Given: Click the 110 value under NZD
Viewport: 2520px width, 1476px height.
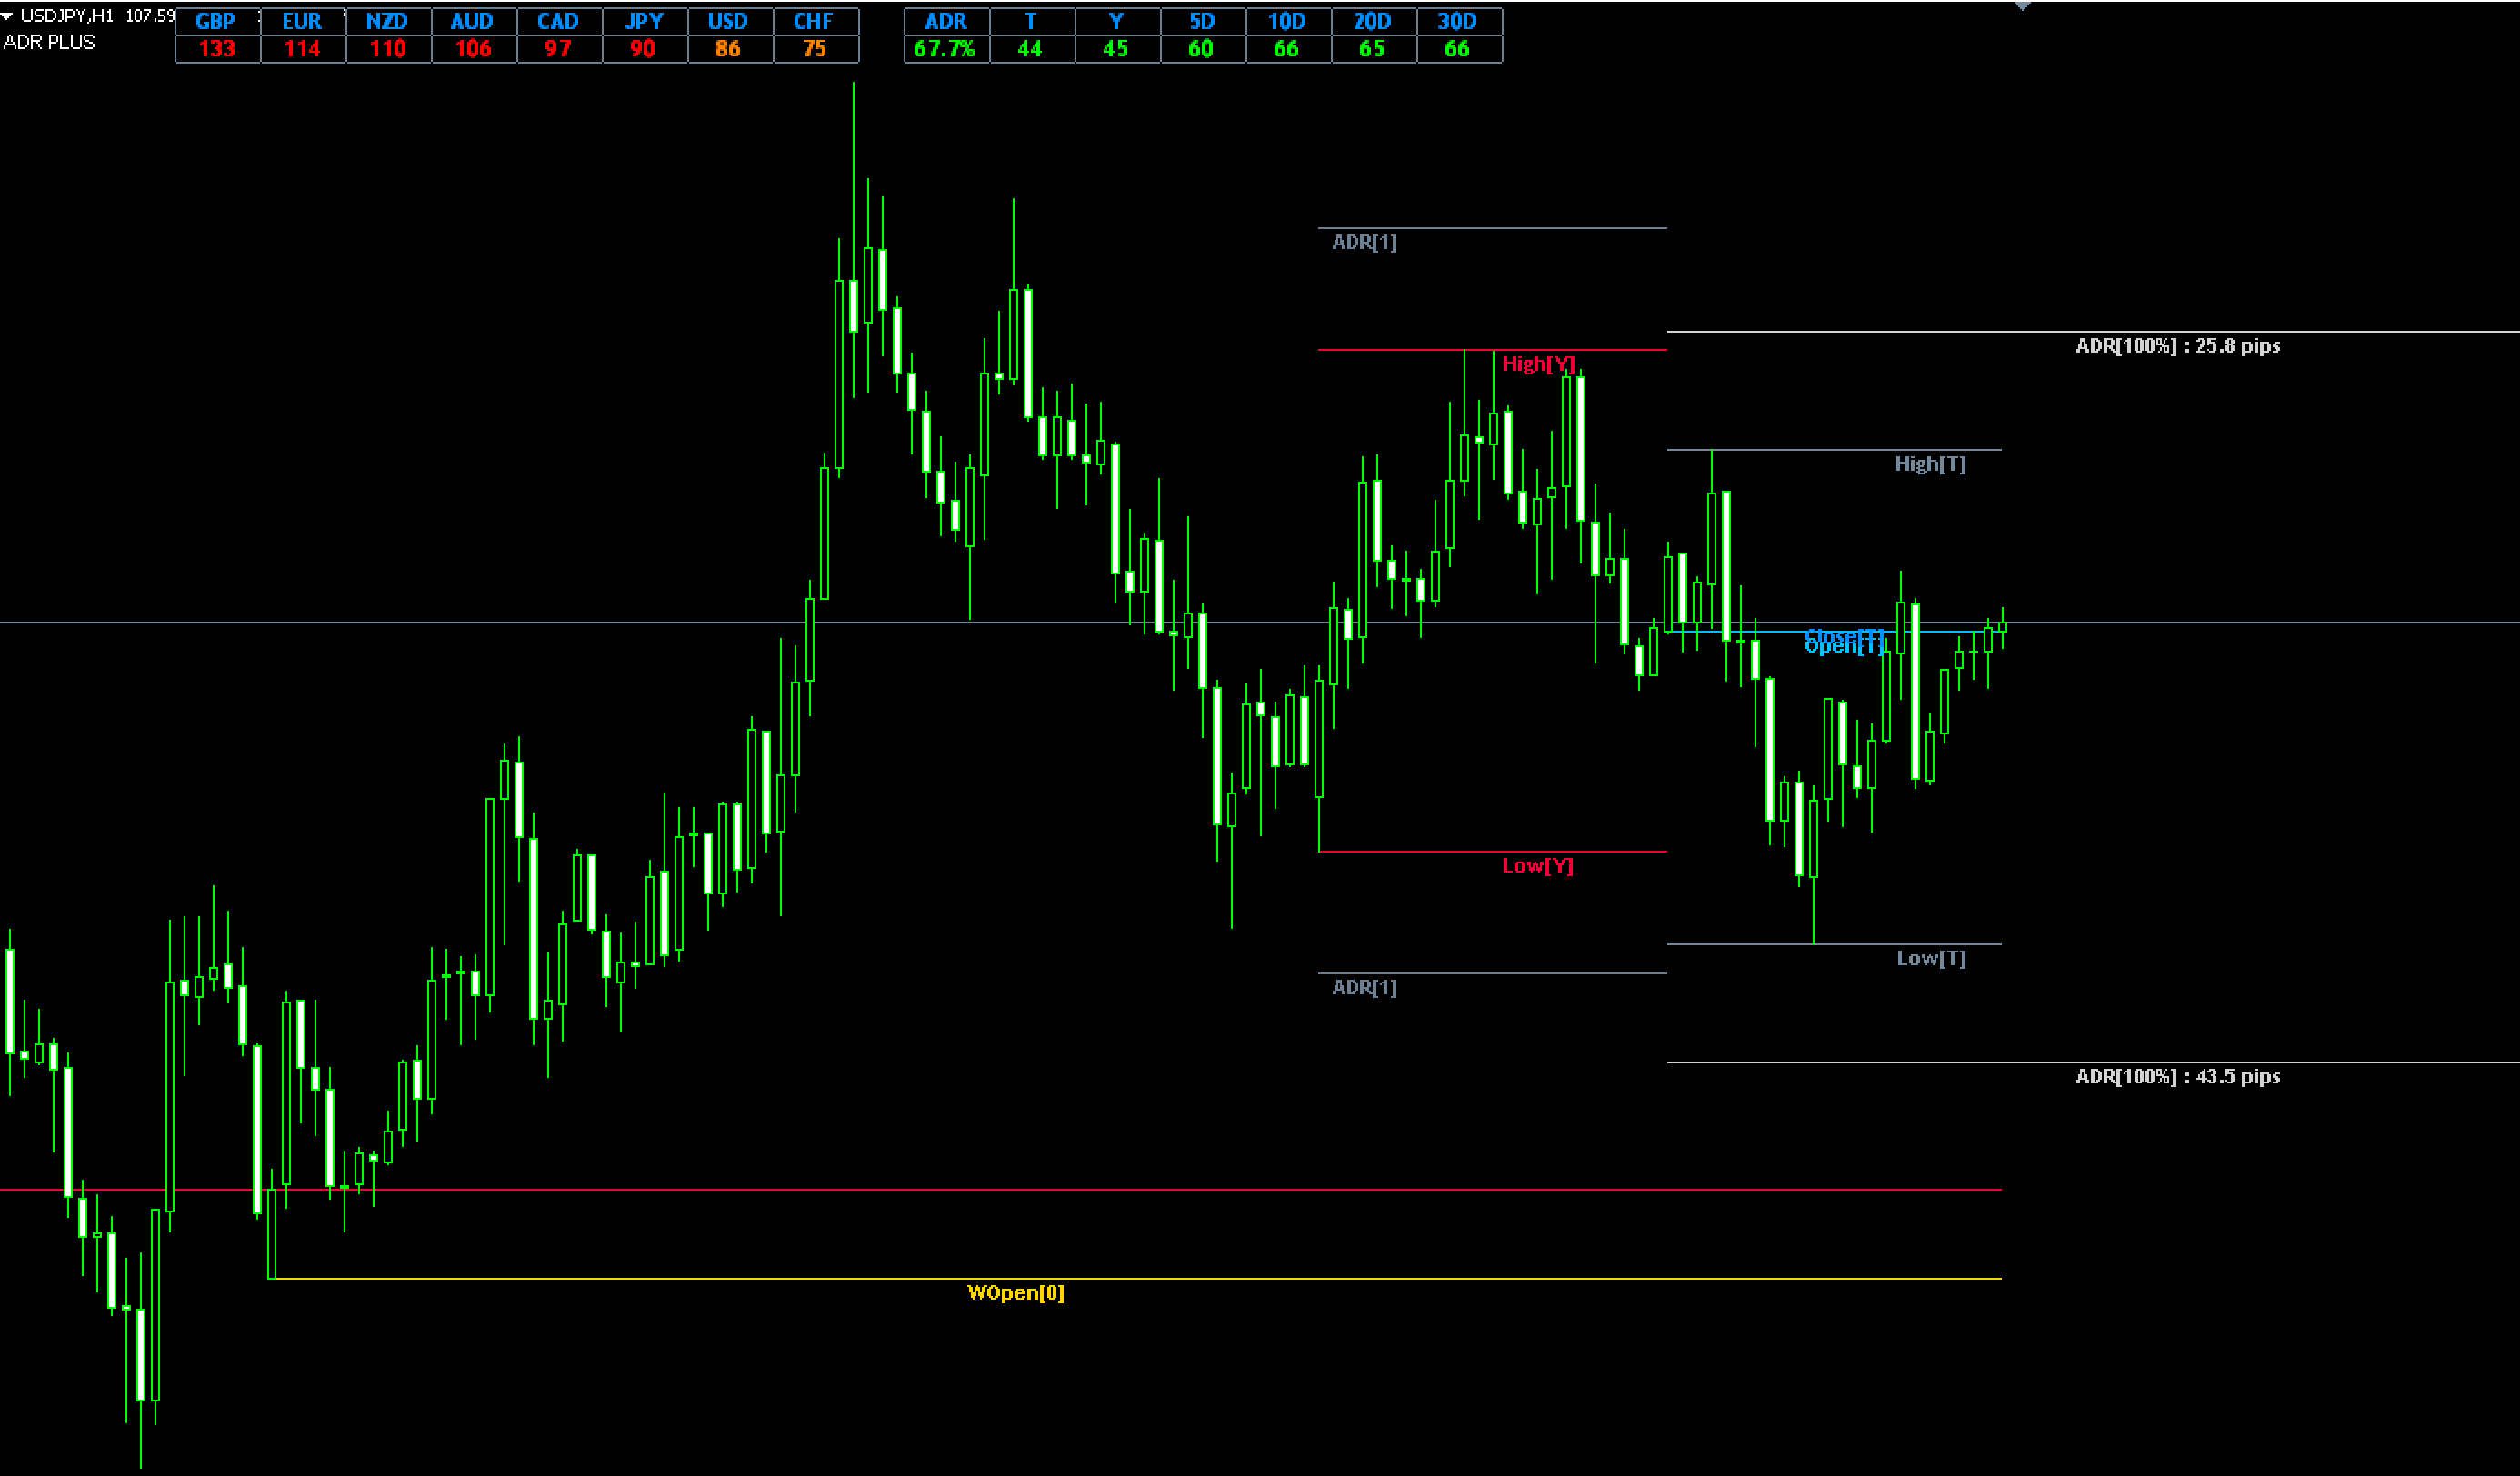Looking at the screenshot, I should 388,49.
